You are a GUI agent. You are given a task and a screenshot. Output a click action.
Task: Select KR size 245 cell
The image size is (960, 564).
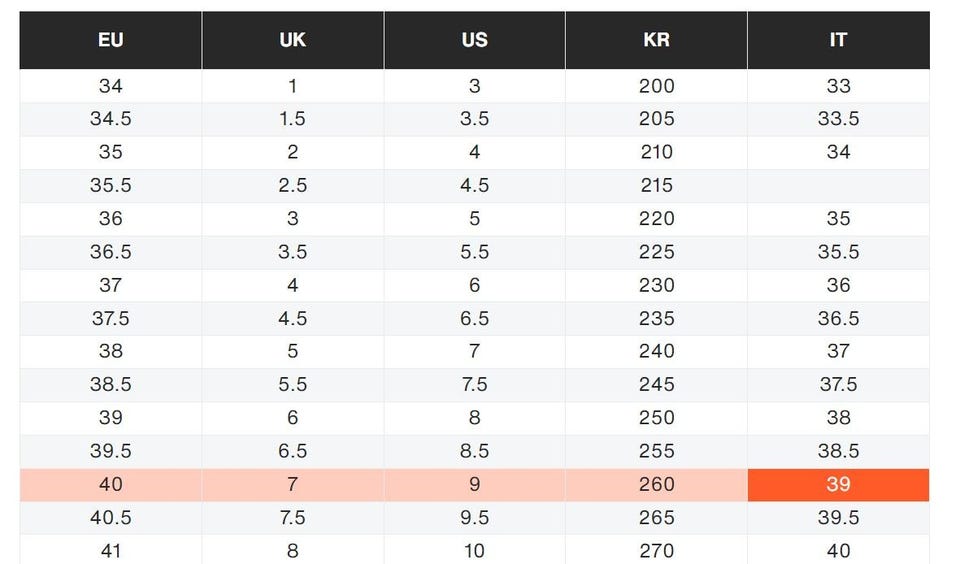tap(656, 385)
